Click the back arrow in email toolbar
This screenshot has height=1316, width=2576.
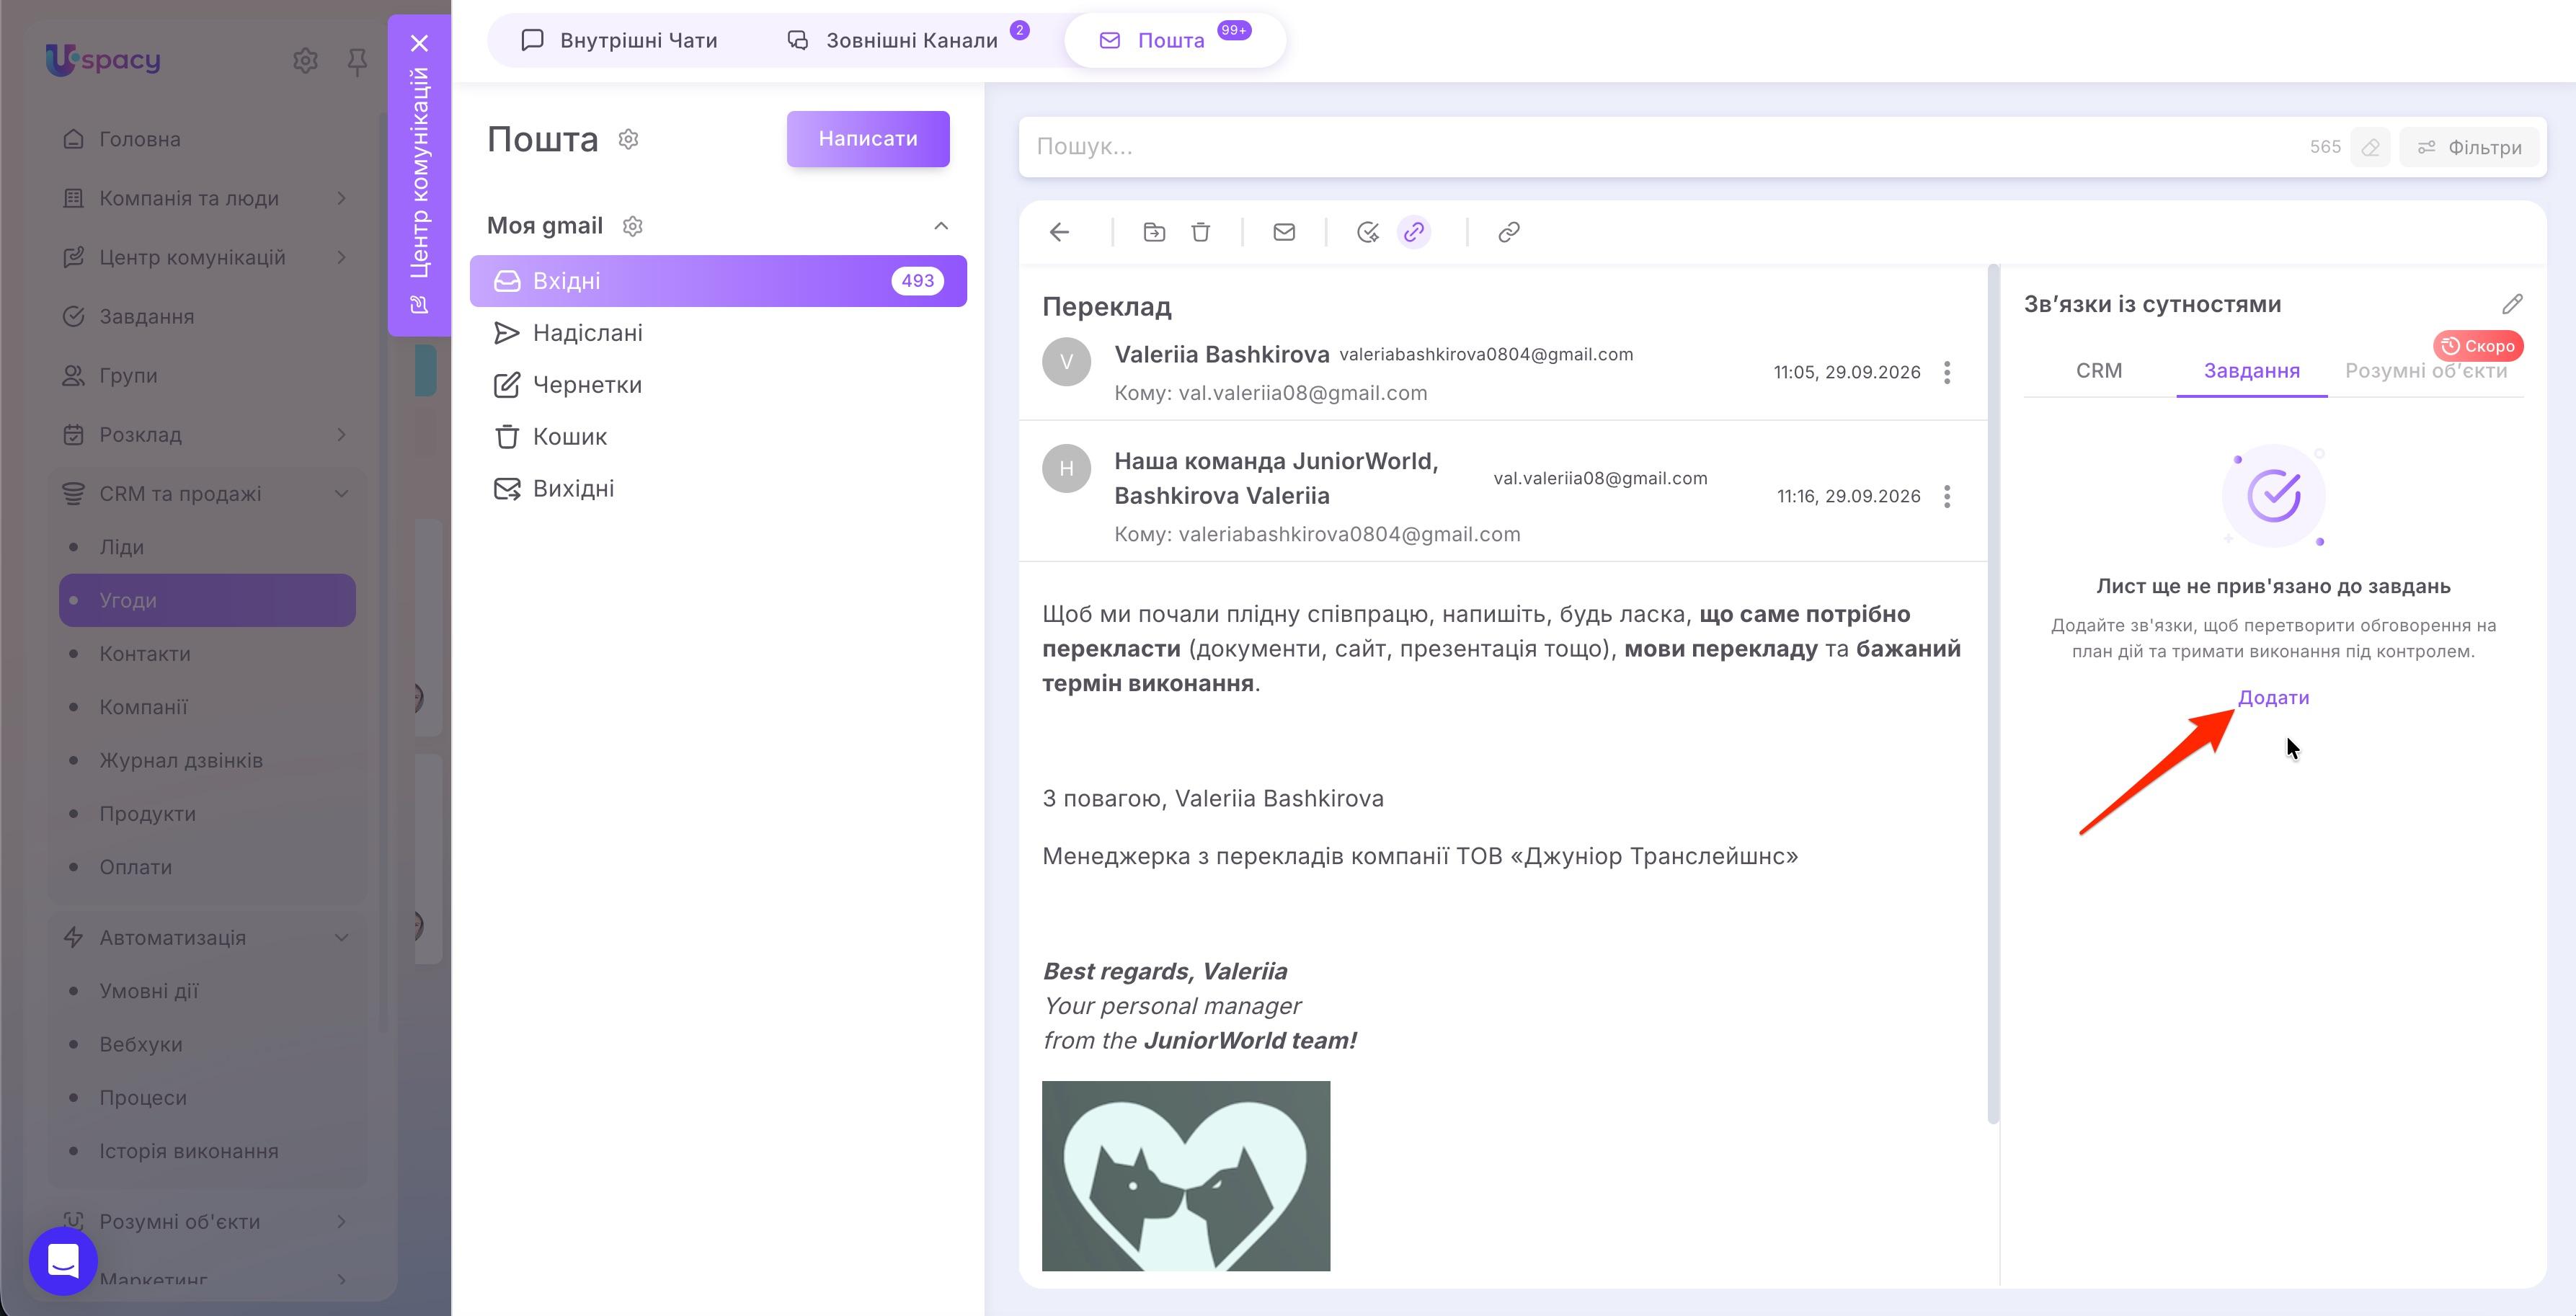coord(1059,232)
